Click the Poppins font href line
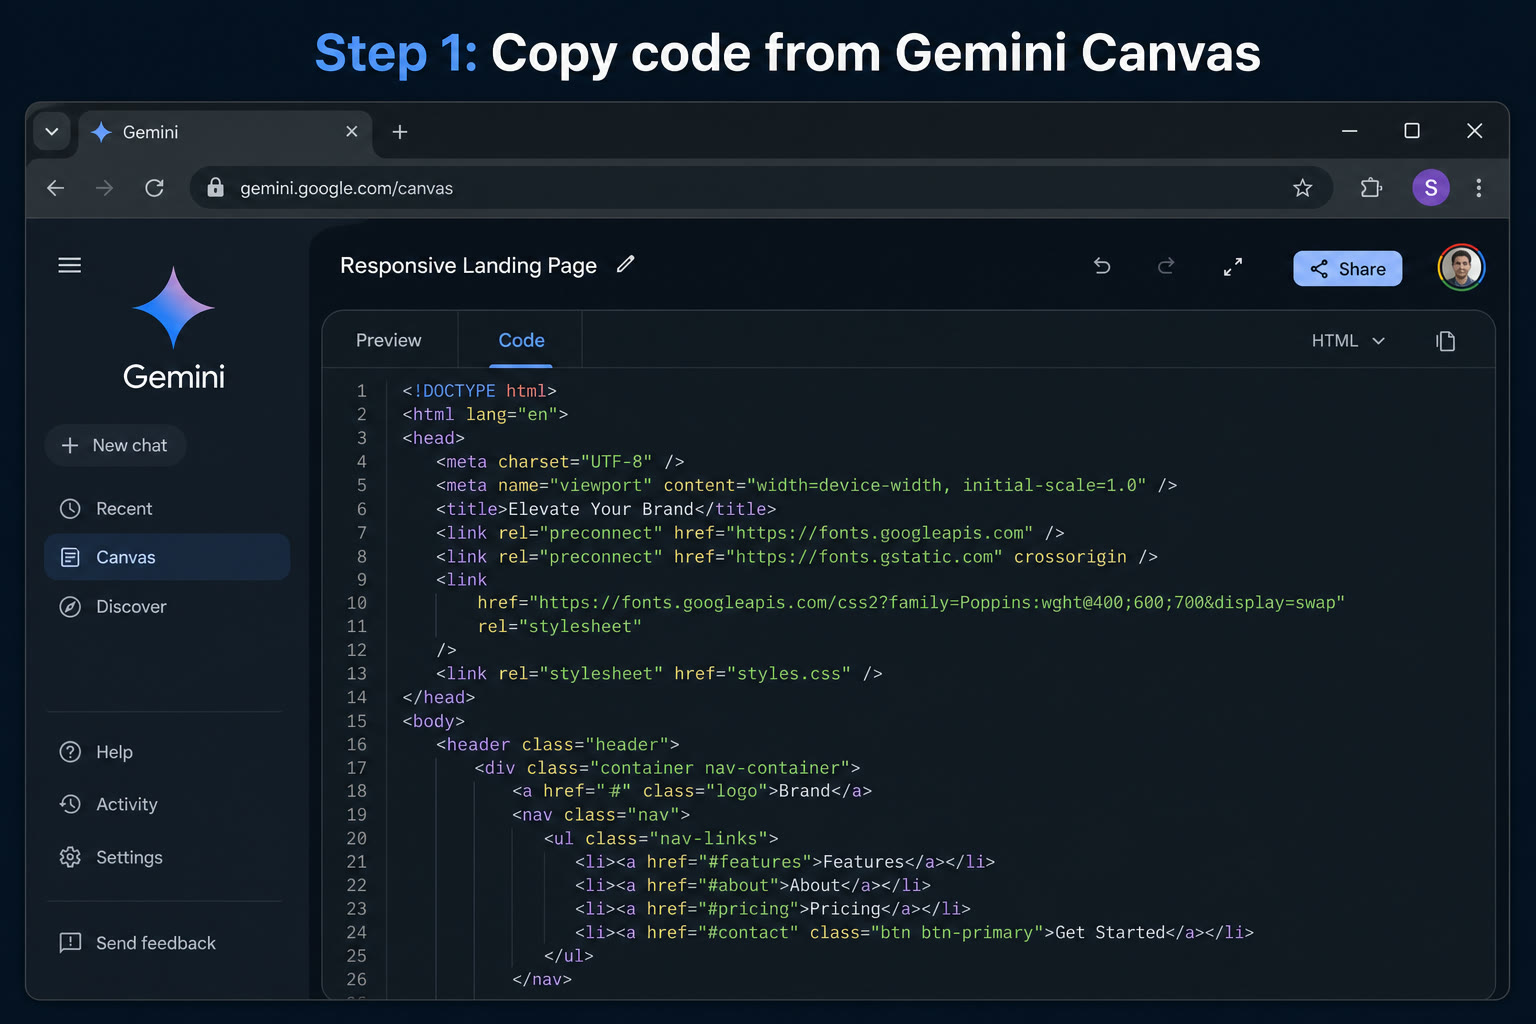 [911, 603]
